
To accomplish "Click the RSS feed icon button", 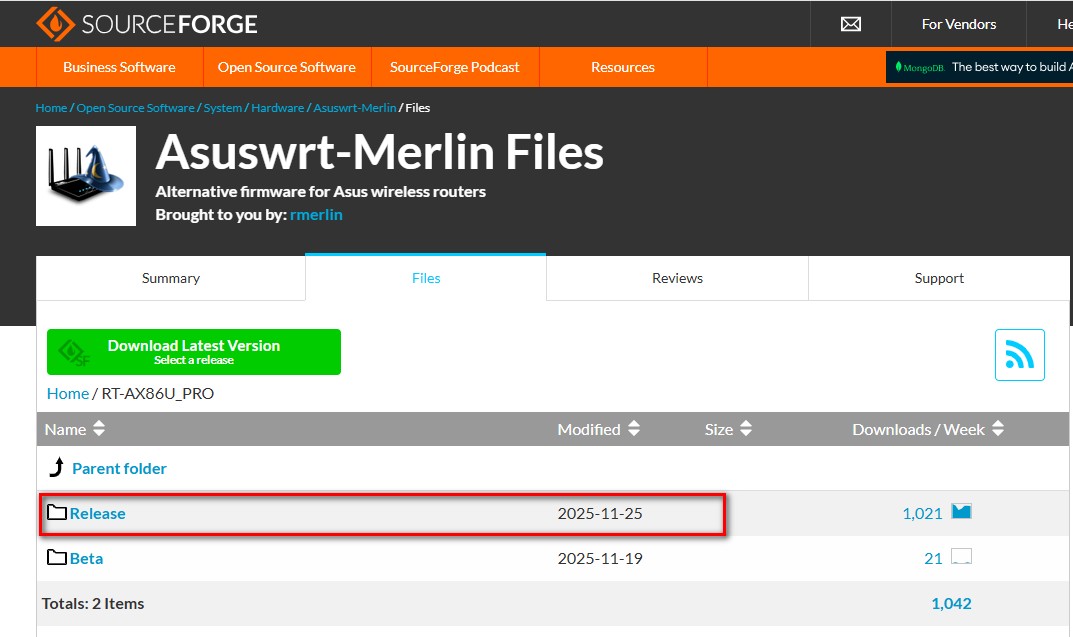I will (1019, 354).
